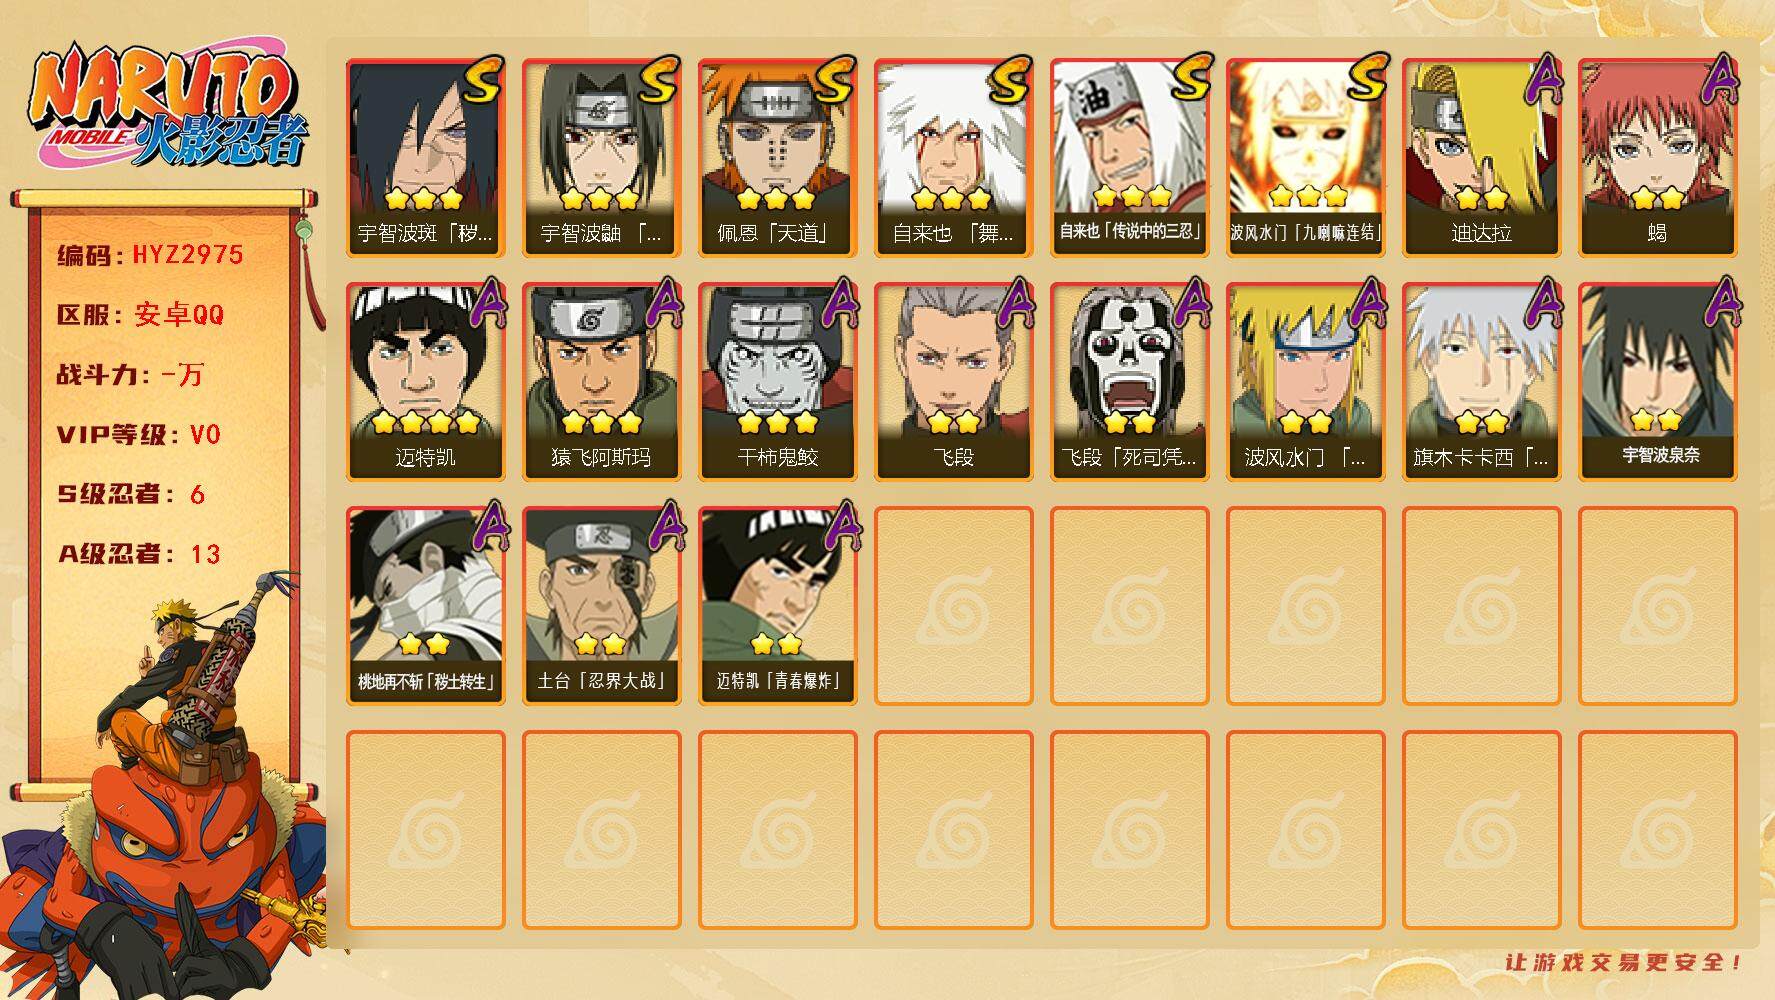Select the 旗木卡卡西 ninja card
The width and height of the screenshot is (1775, 1000).
click(1481, 382)
